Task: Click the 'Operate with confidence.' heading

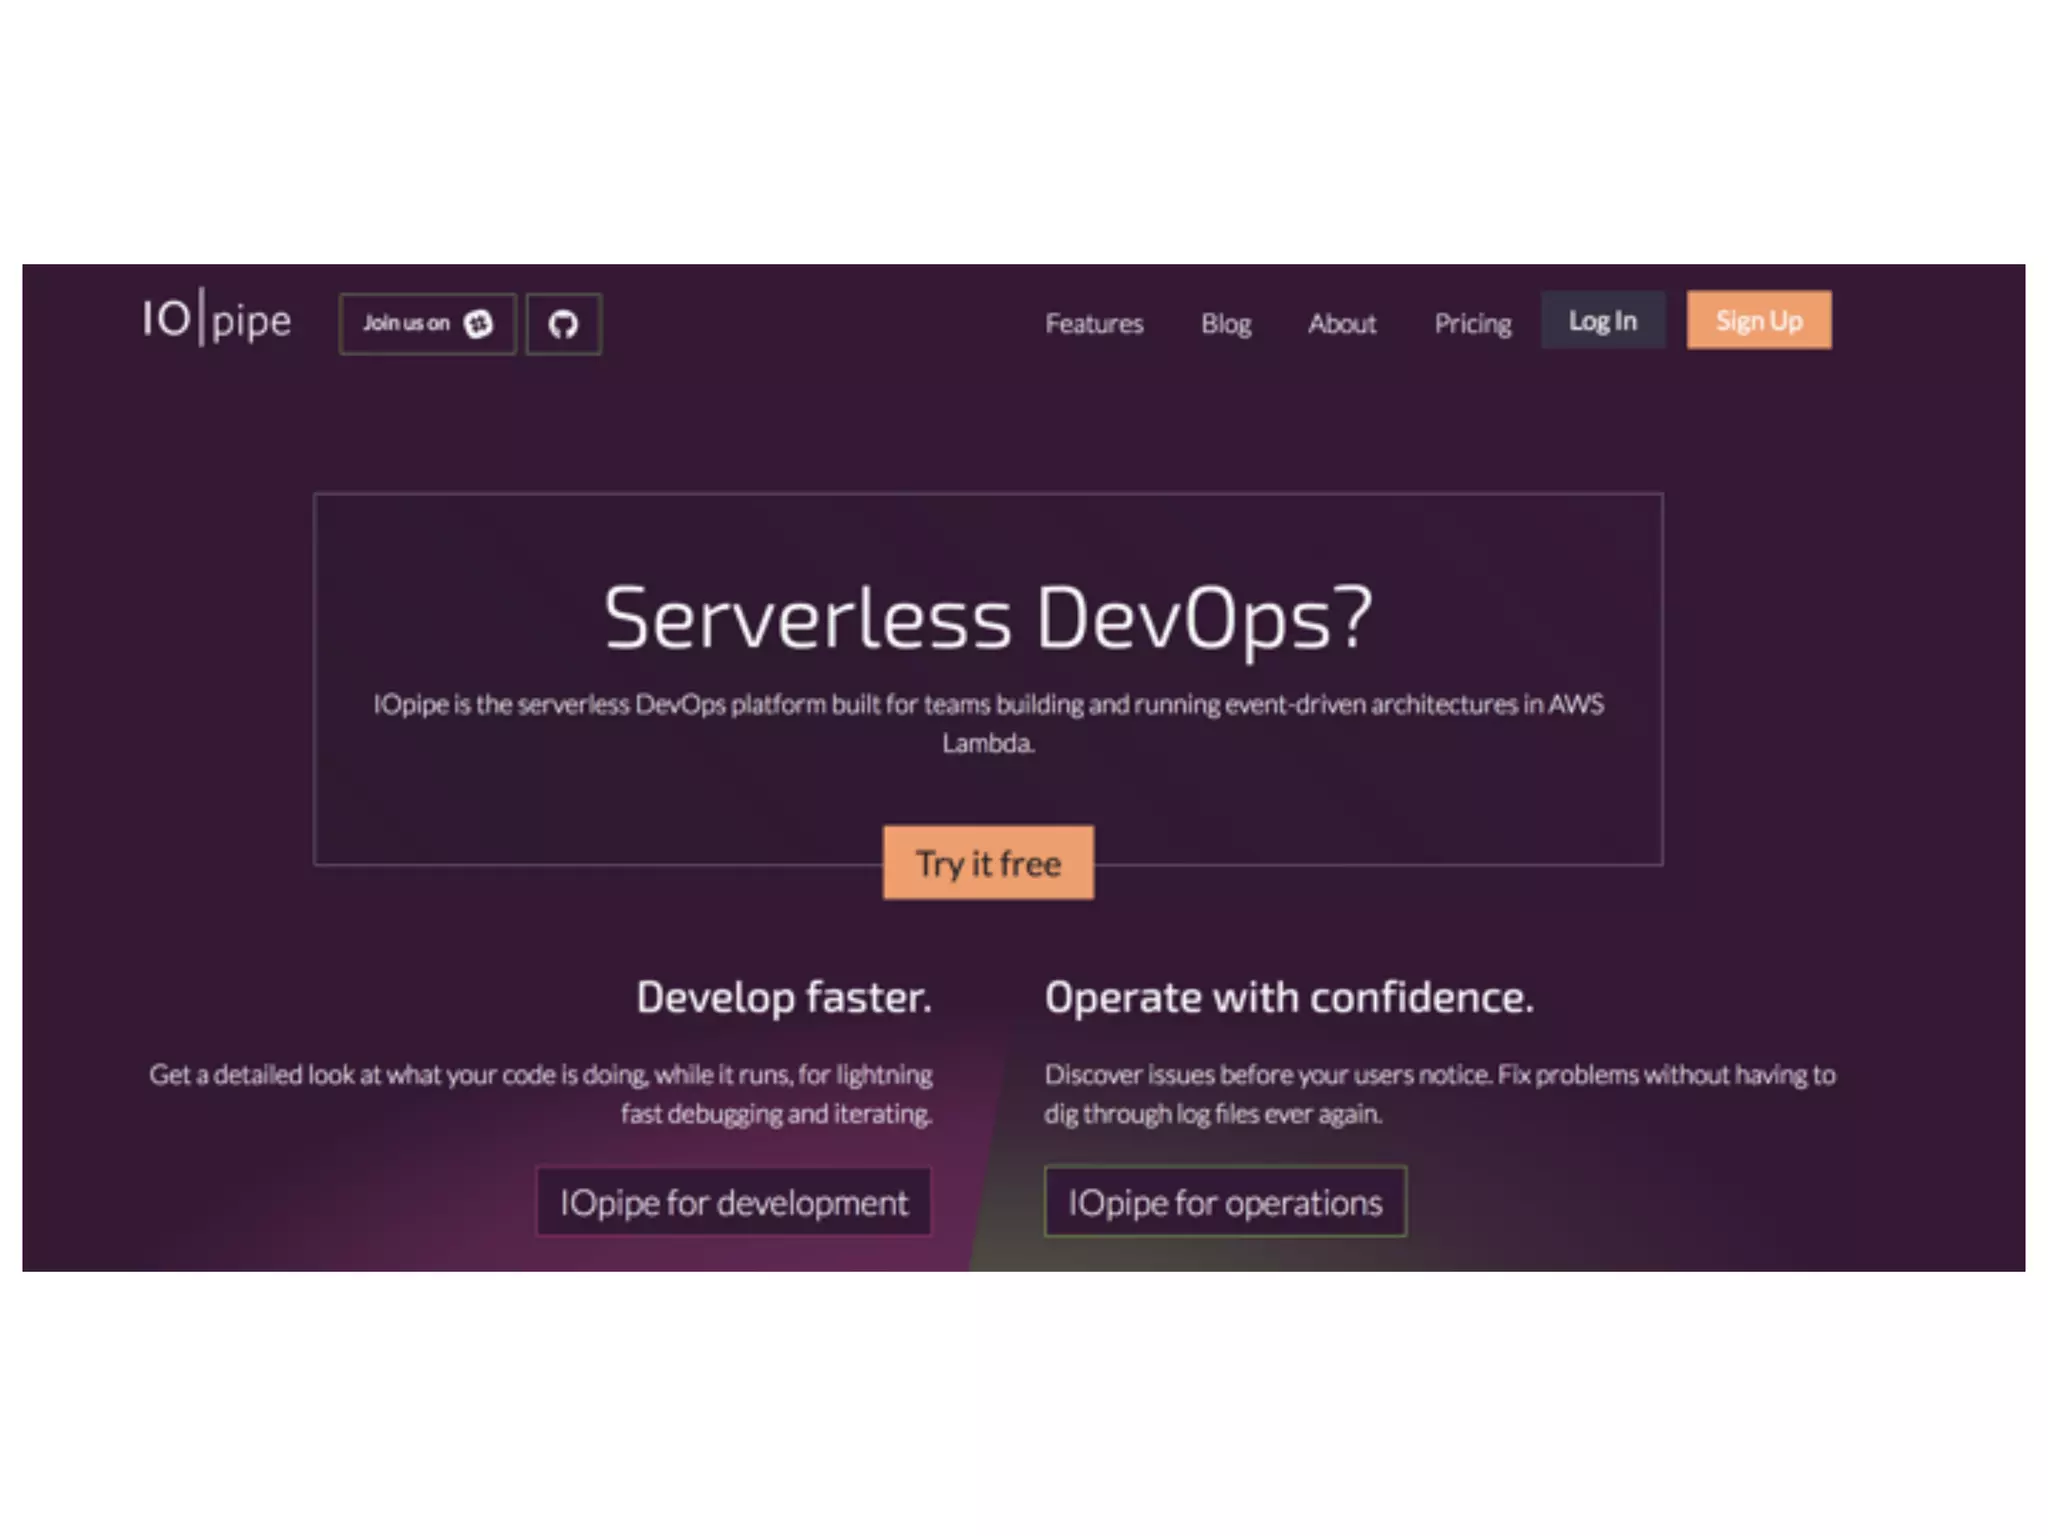Action: (x=1289, y=997)
